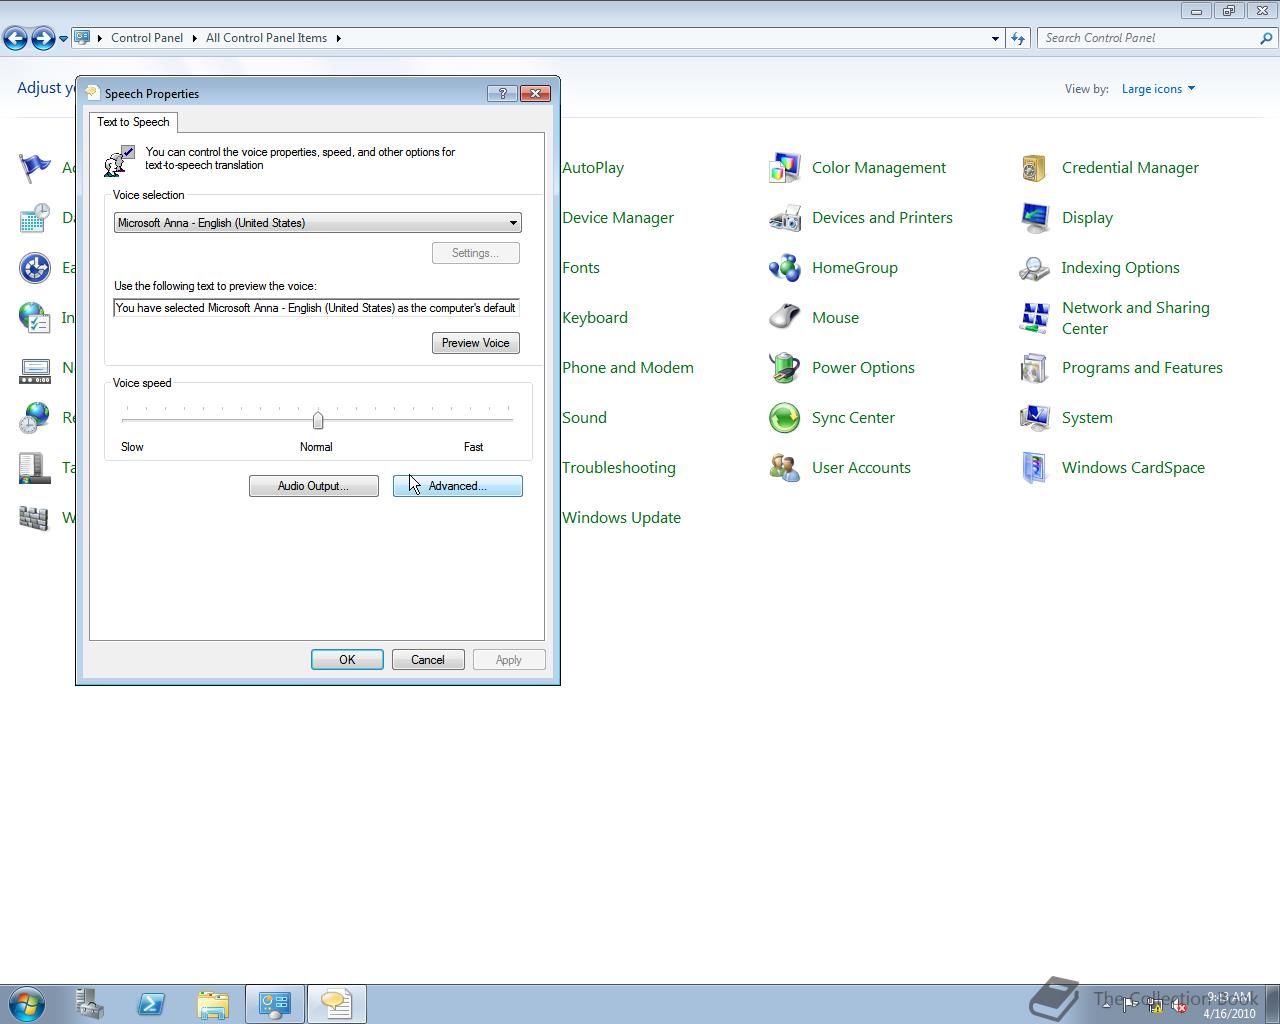Screen dimensions: 1280x1024
Task: Click the Preview Voice button
Action: point(475,343)
